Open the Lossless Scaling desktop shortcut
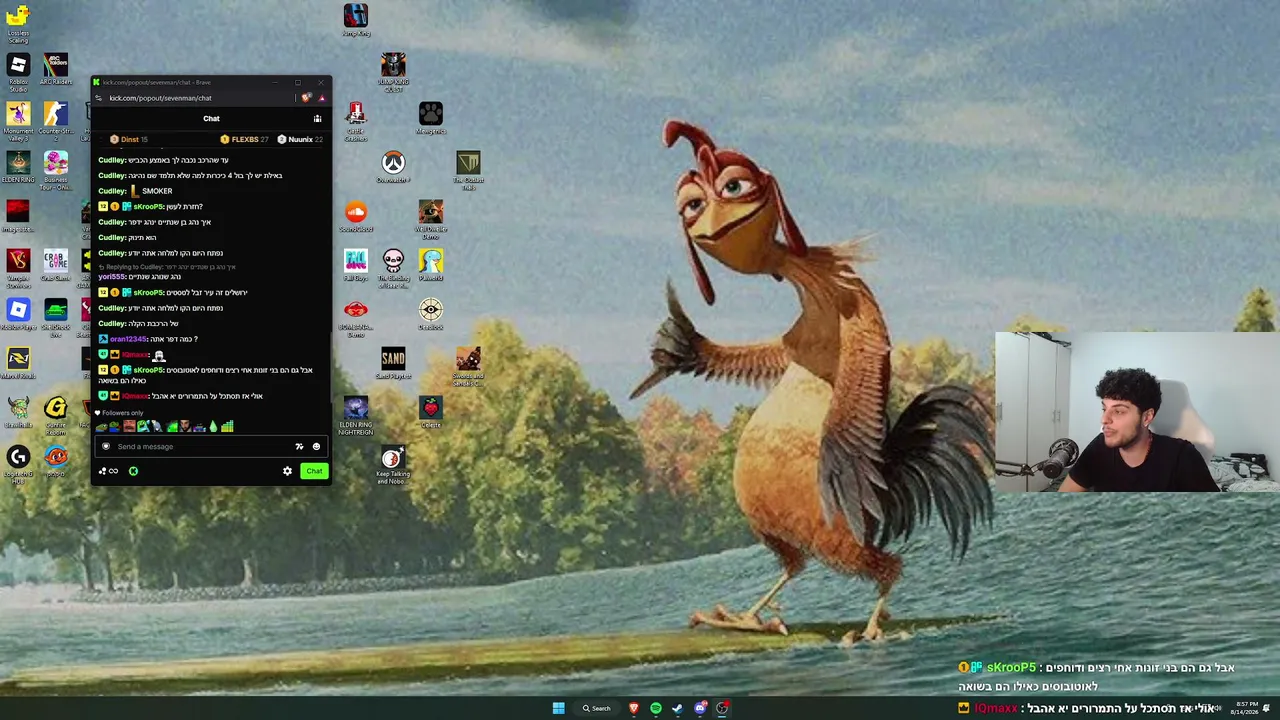Viewport: 1280px width, 720px height. click(x=18, y=22)
